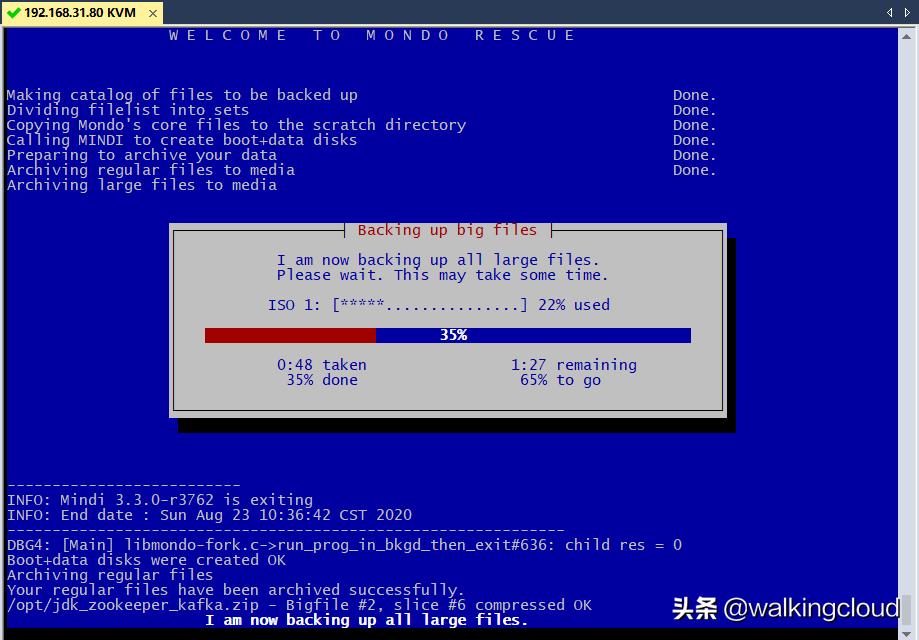Screen dimensions: 919x640
Task: Click the right tab-scroll arrow
Action: tap(908, 13)
